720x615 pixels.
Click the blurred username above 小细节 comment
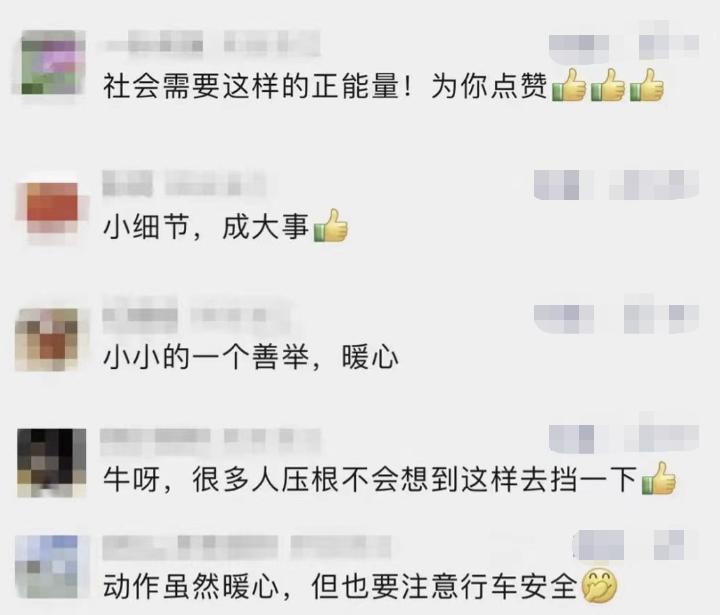(x=184, y=184)
